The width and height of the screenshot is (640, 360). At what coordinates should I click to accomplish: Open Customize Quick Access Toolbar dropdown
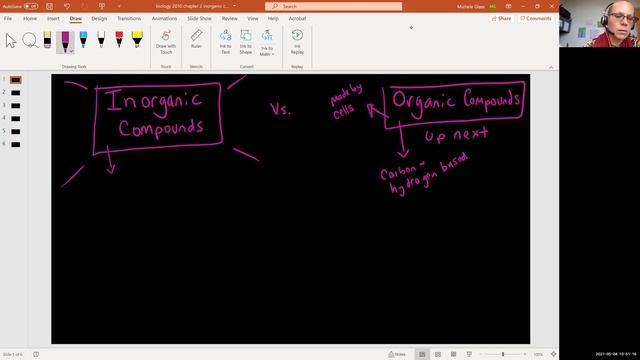tap(119, 7)
